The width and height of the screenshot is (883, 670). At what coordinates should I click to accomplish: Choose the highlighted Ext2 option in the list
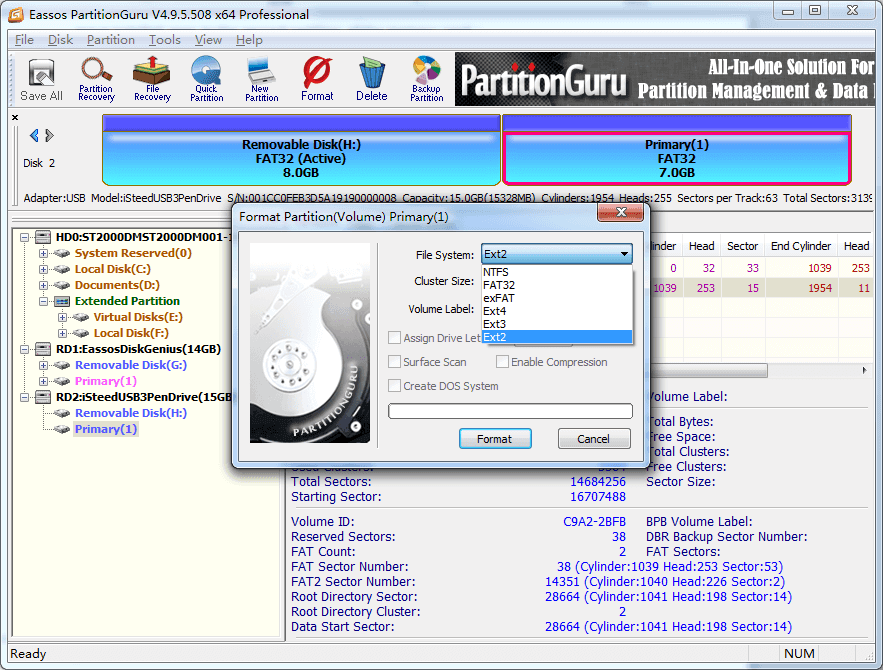click(x=557, y=337)
